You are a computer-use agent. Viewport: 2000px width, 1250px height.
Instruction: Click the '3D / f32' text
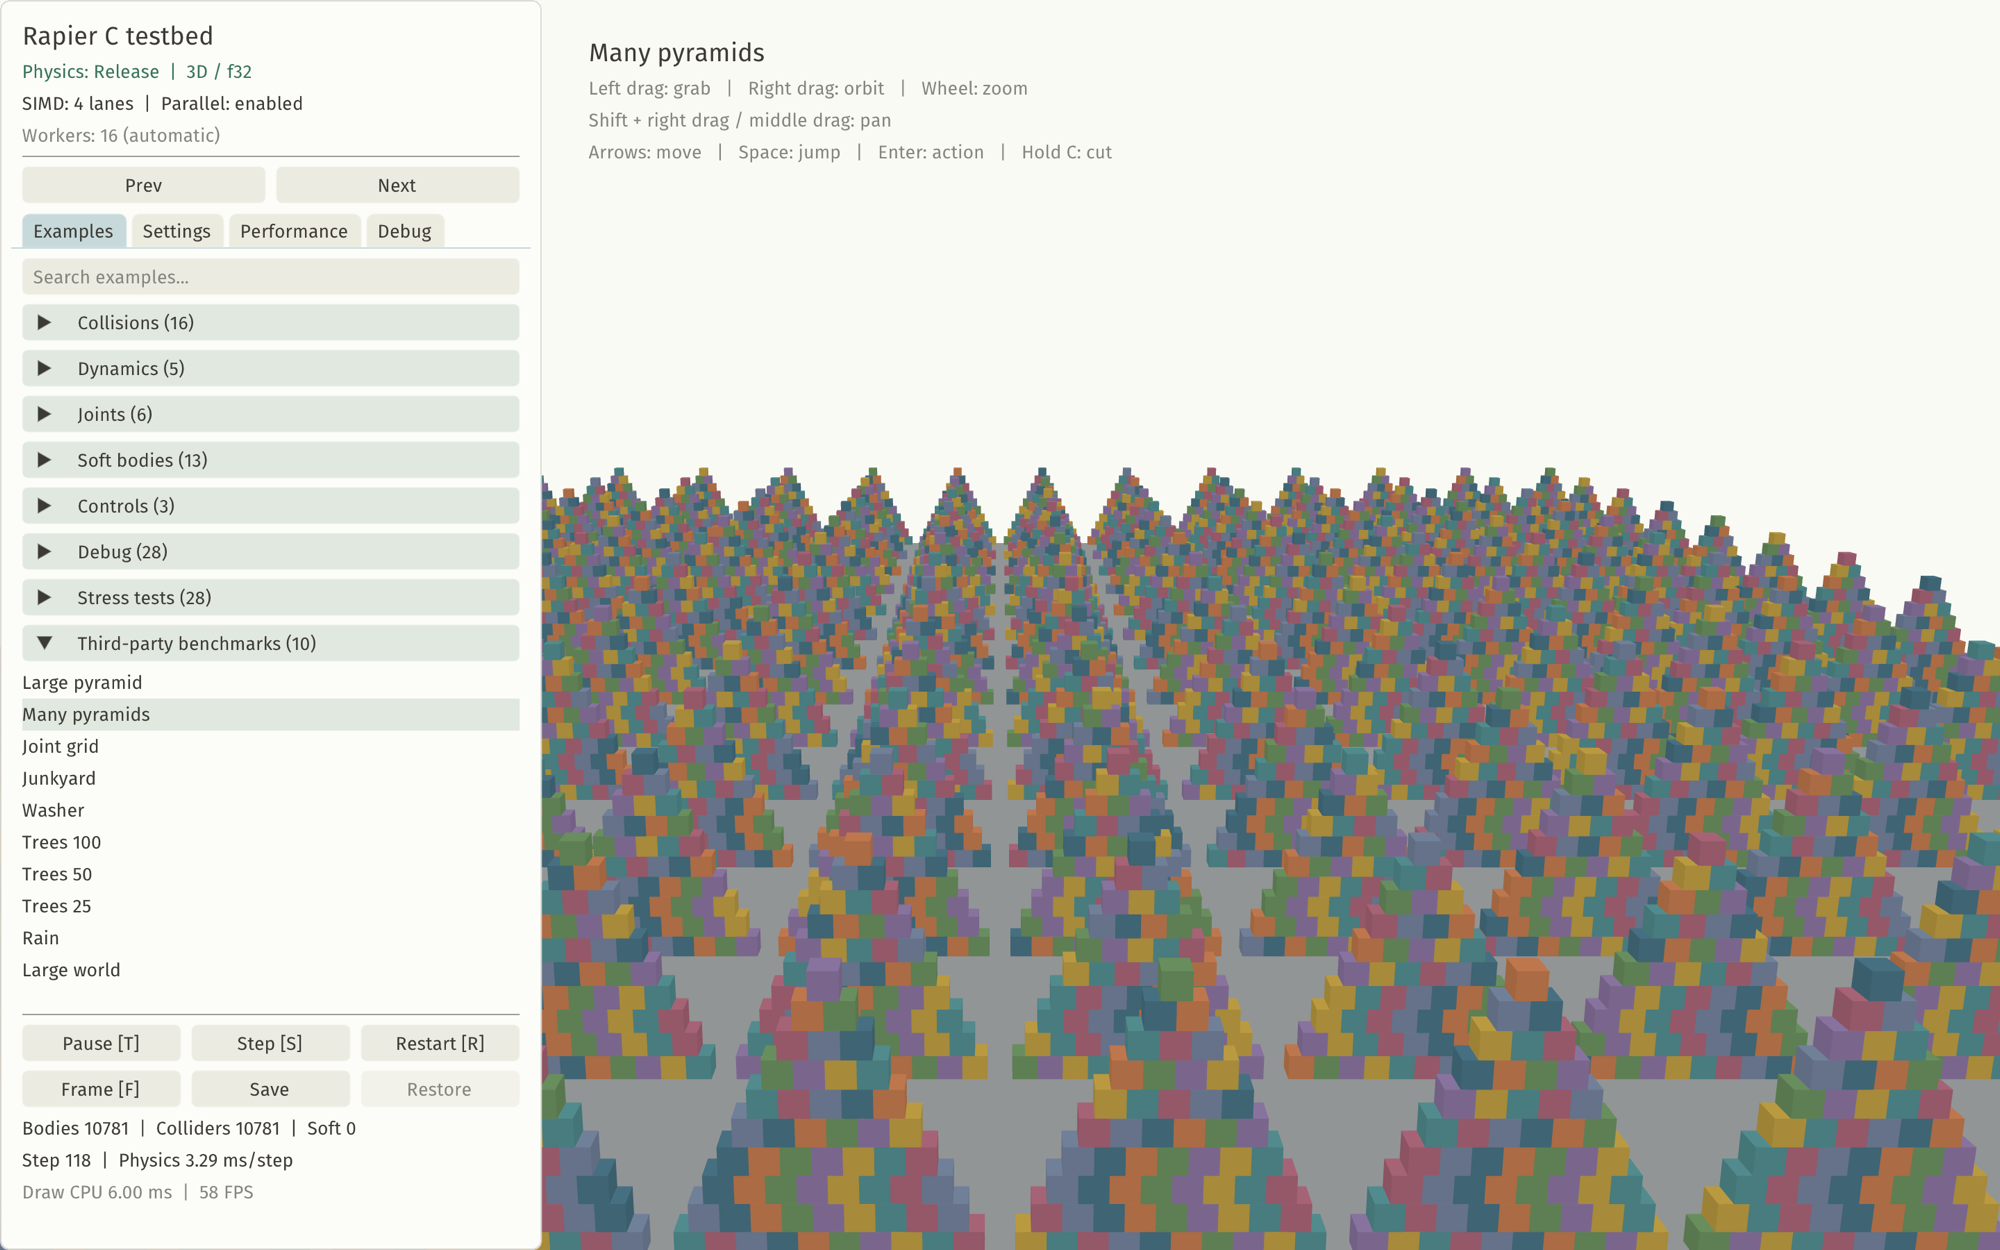pos(219,72)
